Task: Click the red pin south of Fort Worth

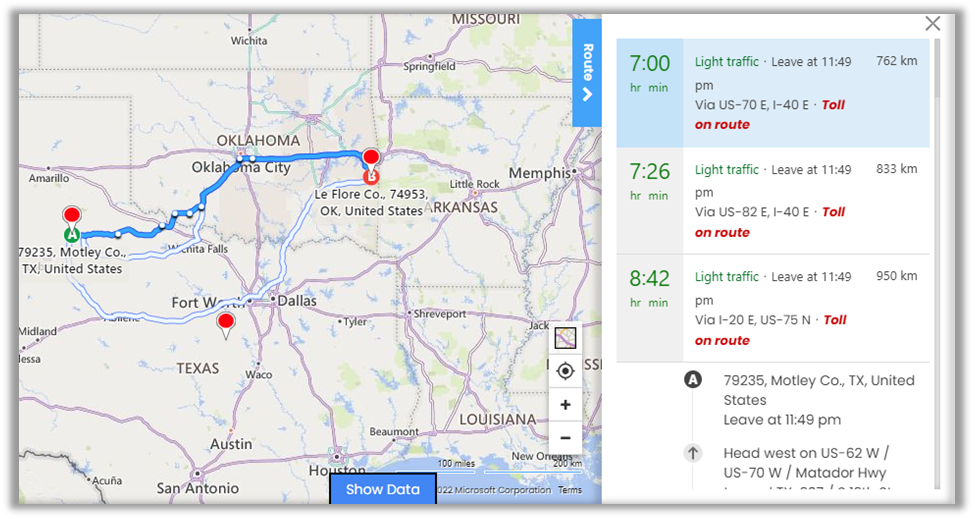Action: pyautogui.click(x=226, y=322)
